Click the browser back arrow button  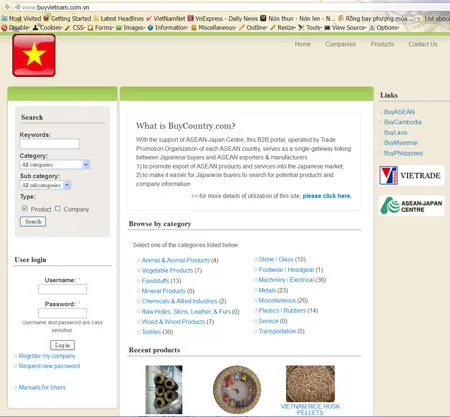tap(7, 7)
